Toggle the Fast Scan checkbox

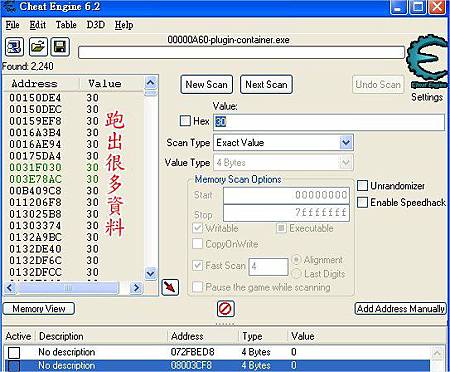pos(198,265)
